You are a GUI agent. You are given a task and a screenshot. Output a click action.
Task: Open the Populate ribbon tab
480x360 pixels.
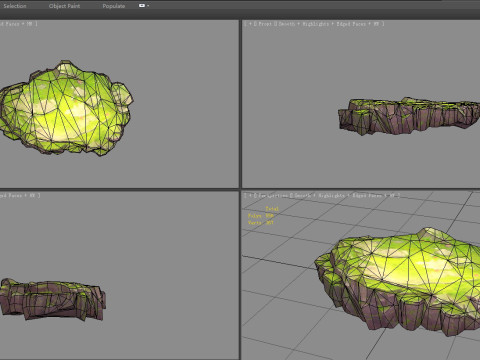(x=114, y=6)
